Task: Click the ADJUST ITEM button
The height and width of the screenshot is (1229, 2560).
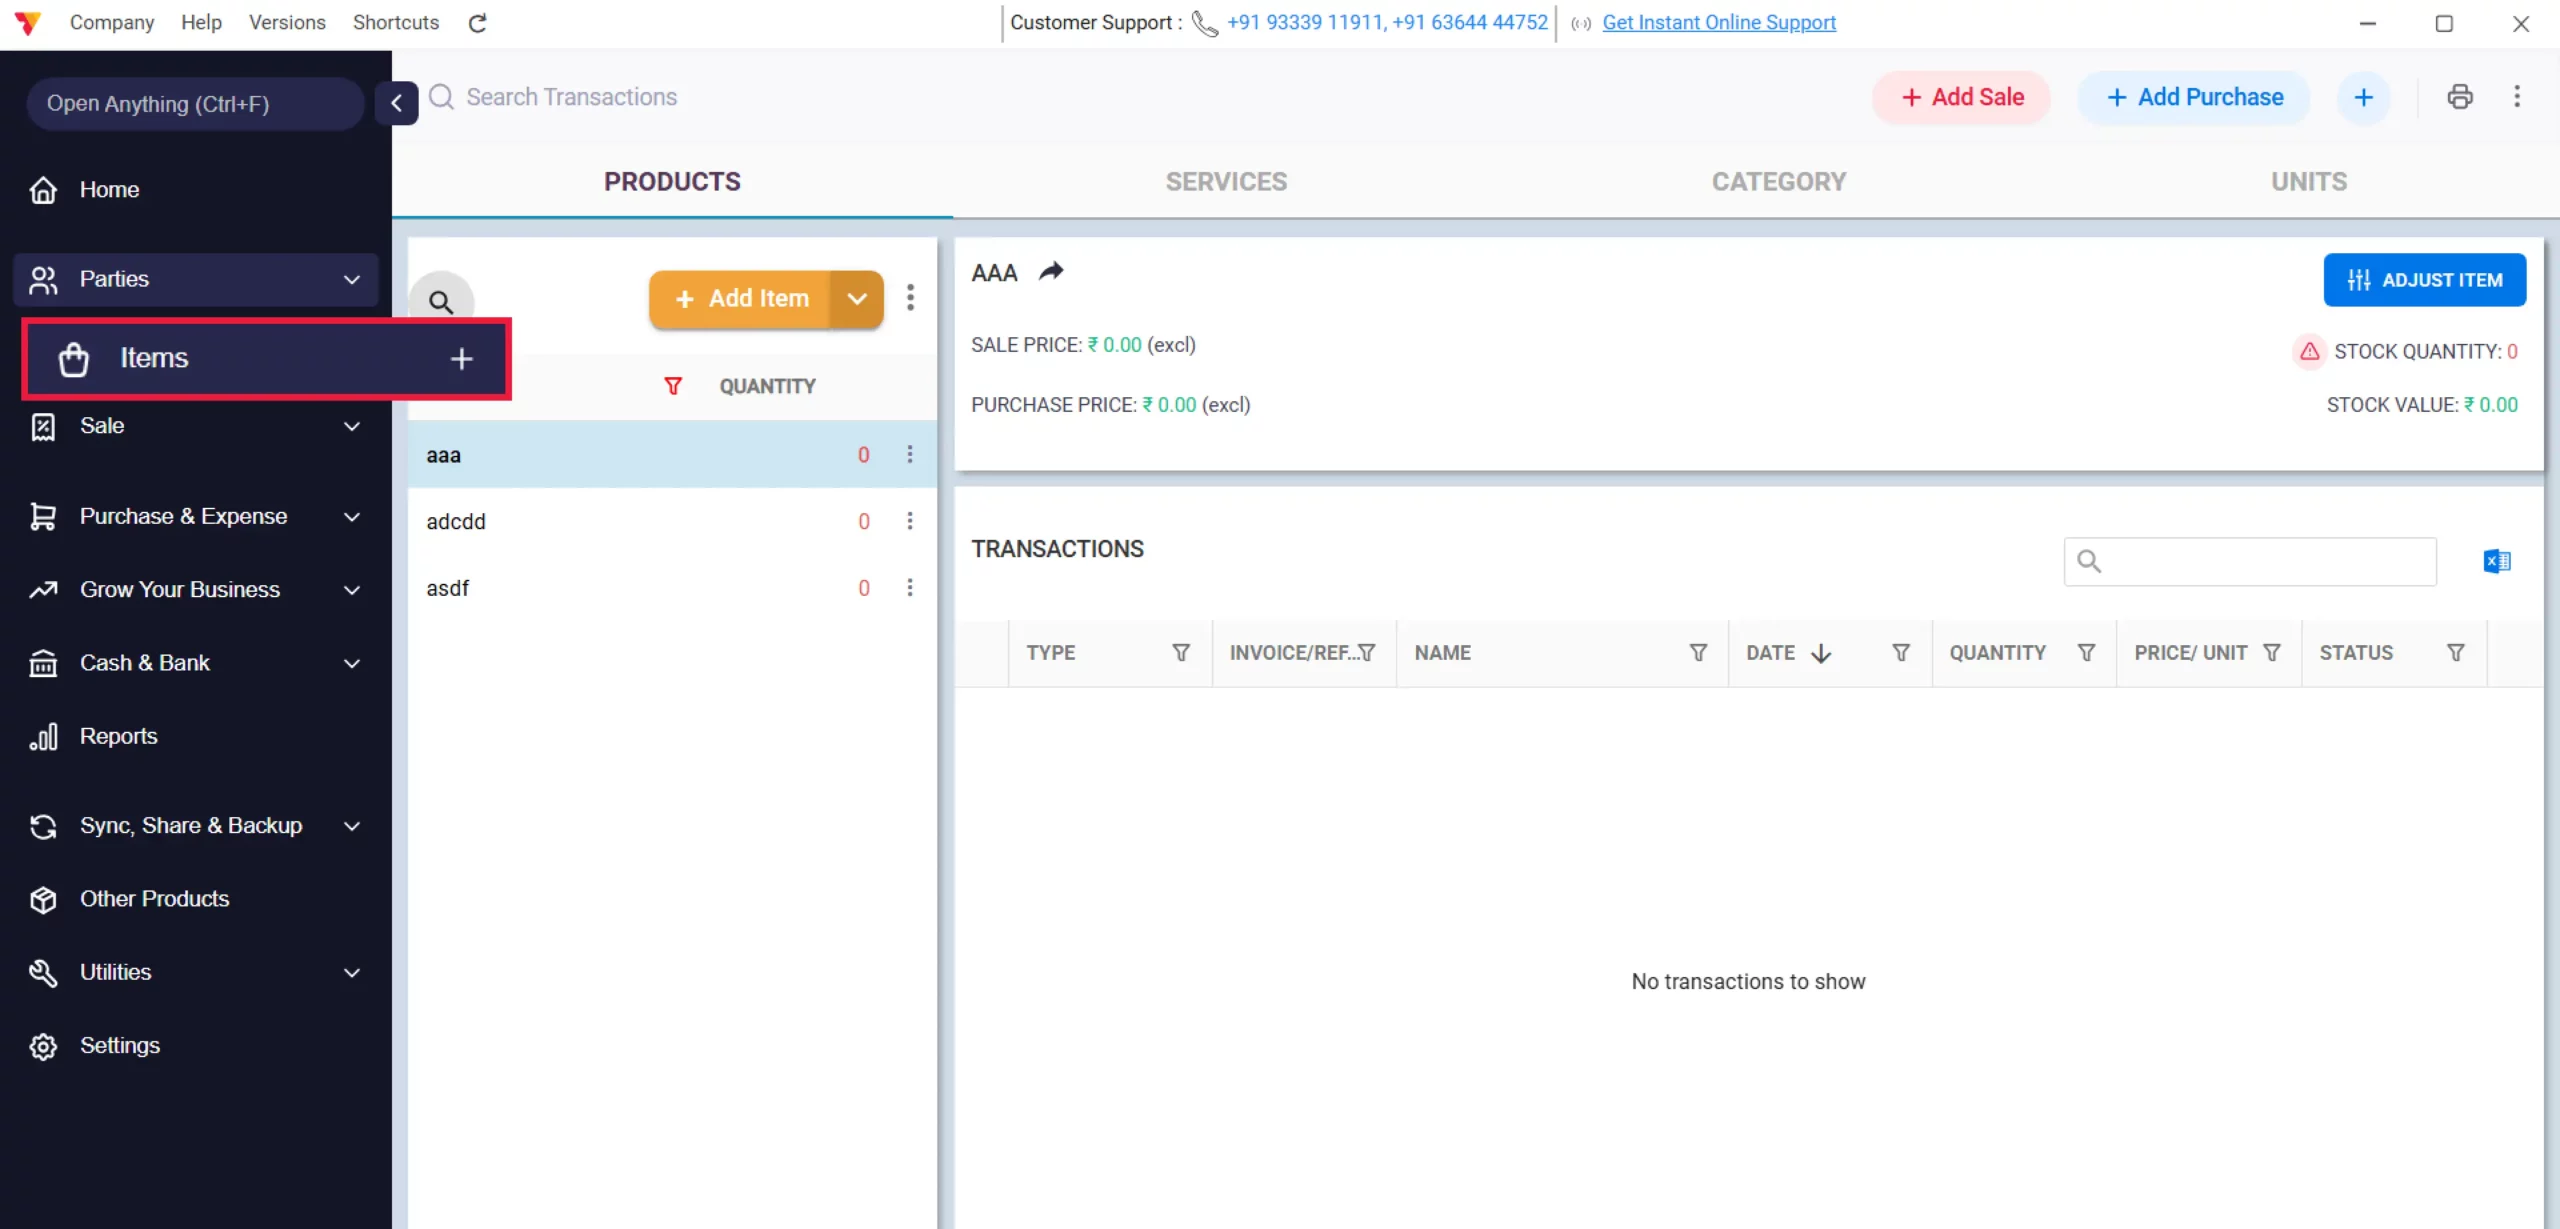Action: (x=2424, y=280)
